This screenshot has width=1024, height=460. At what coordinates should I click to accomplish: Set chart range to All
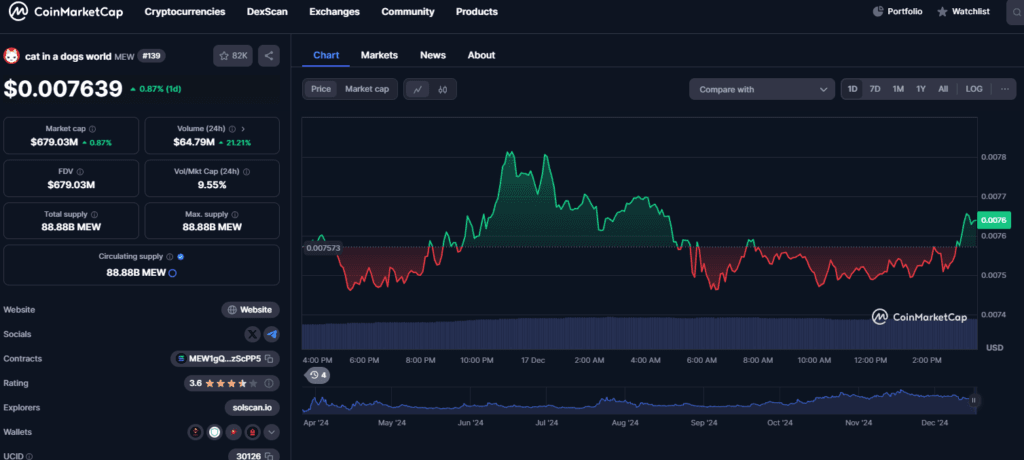[x=943, y=90]
